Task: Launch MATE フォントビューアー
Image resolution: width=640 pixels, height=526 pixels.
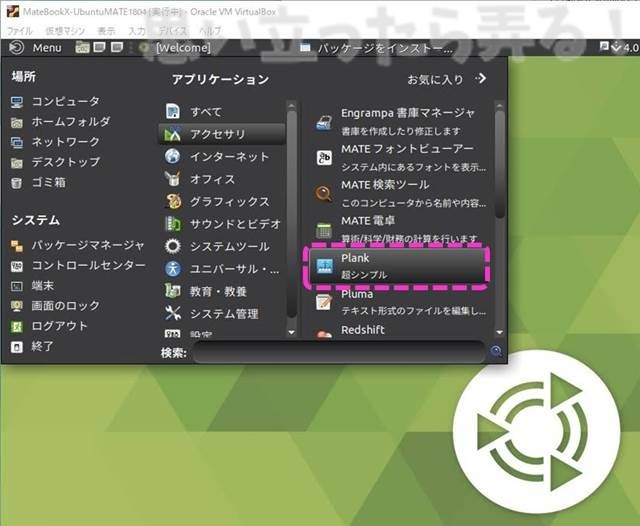Action: tap(401, 158)
